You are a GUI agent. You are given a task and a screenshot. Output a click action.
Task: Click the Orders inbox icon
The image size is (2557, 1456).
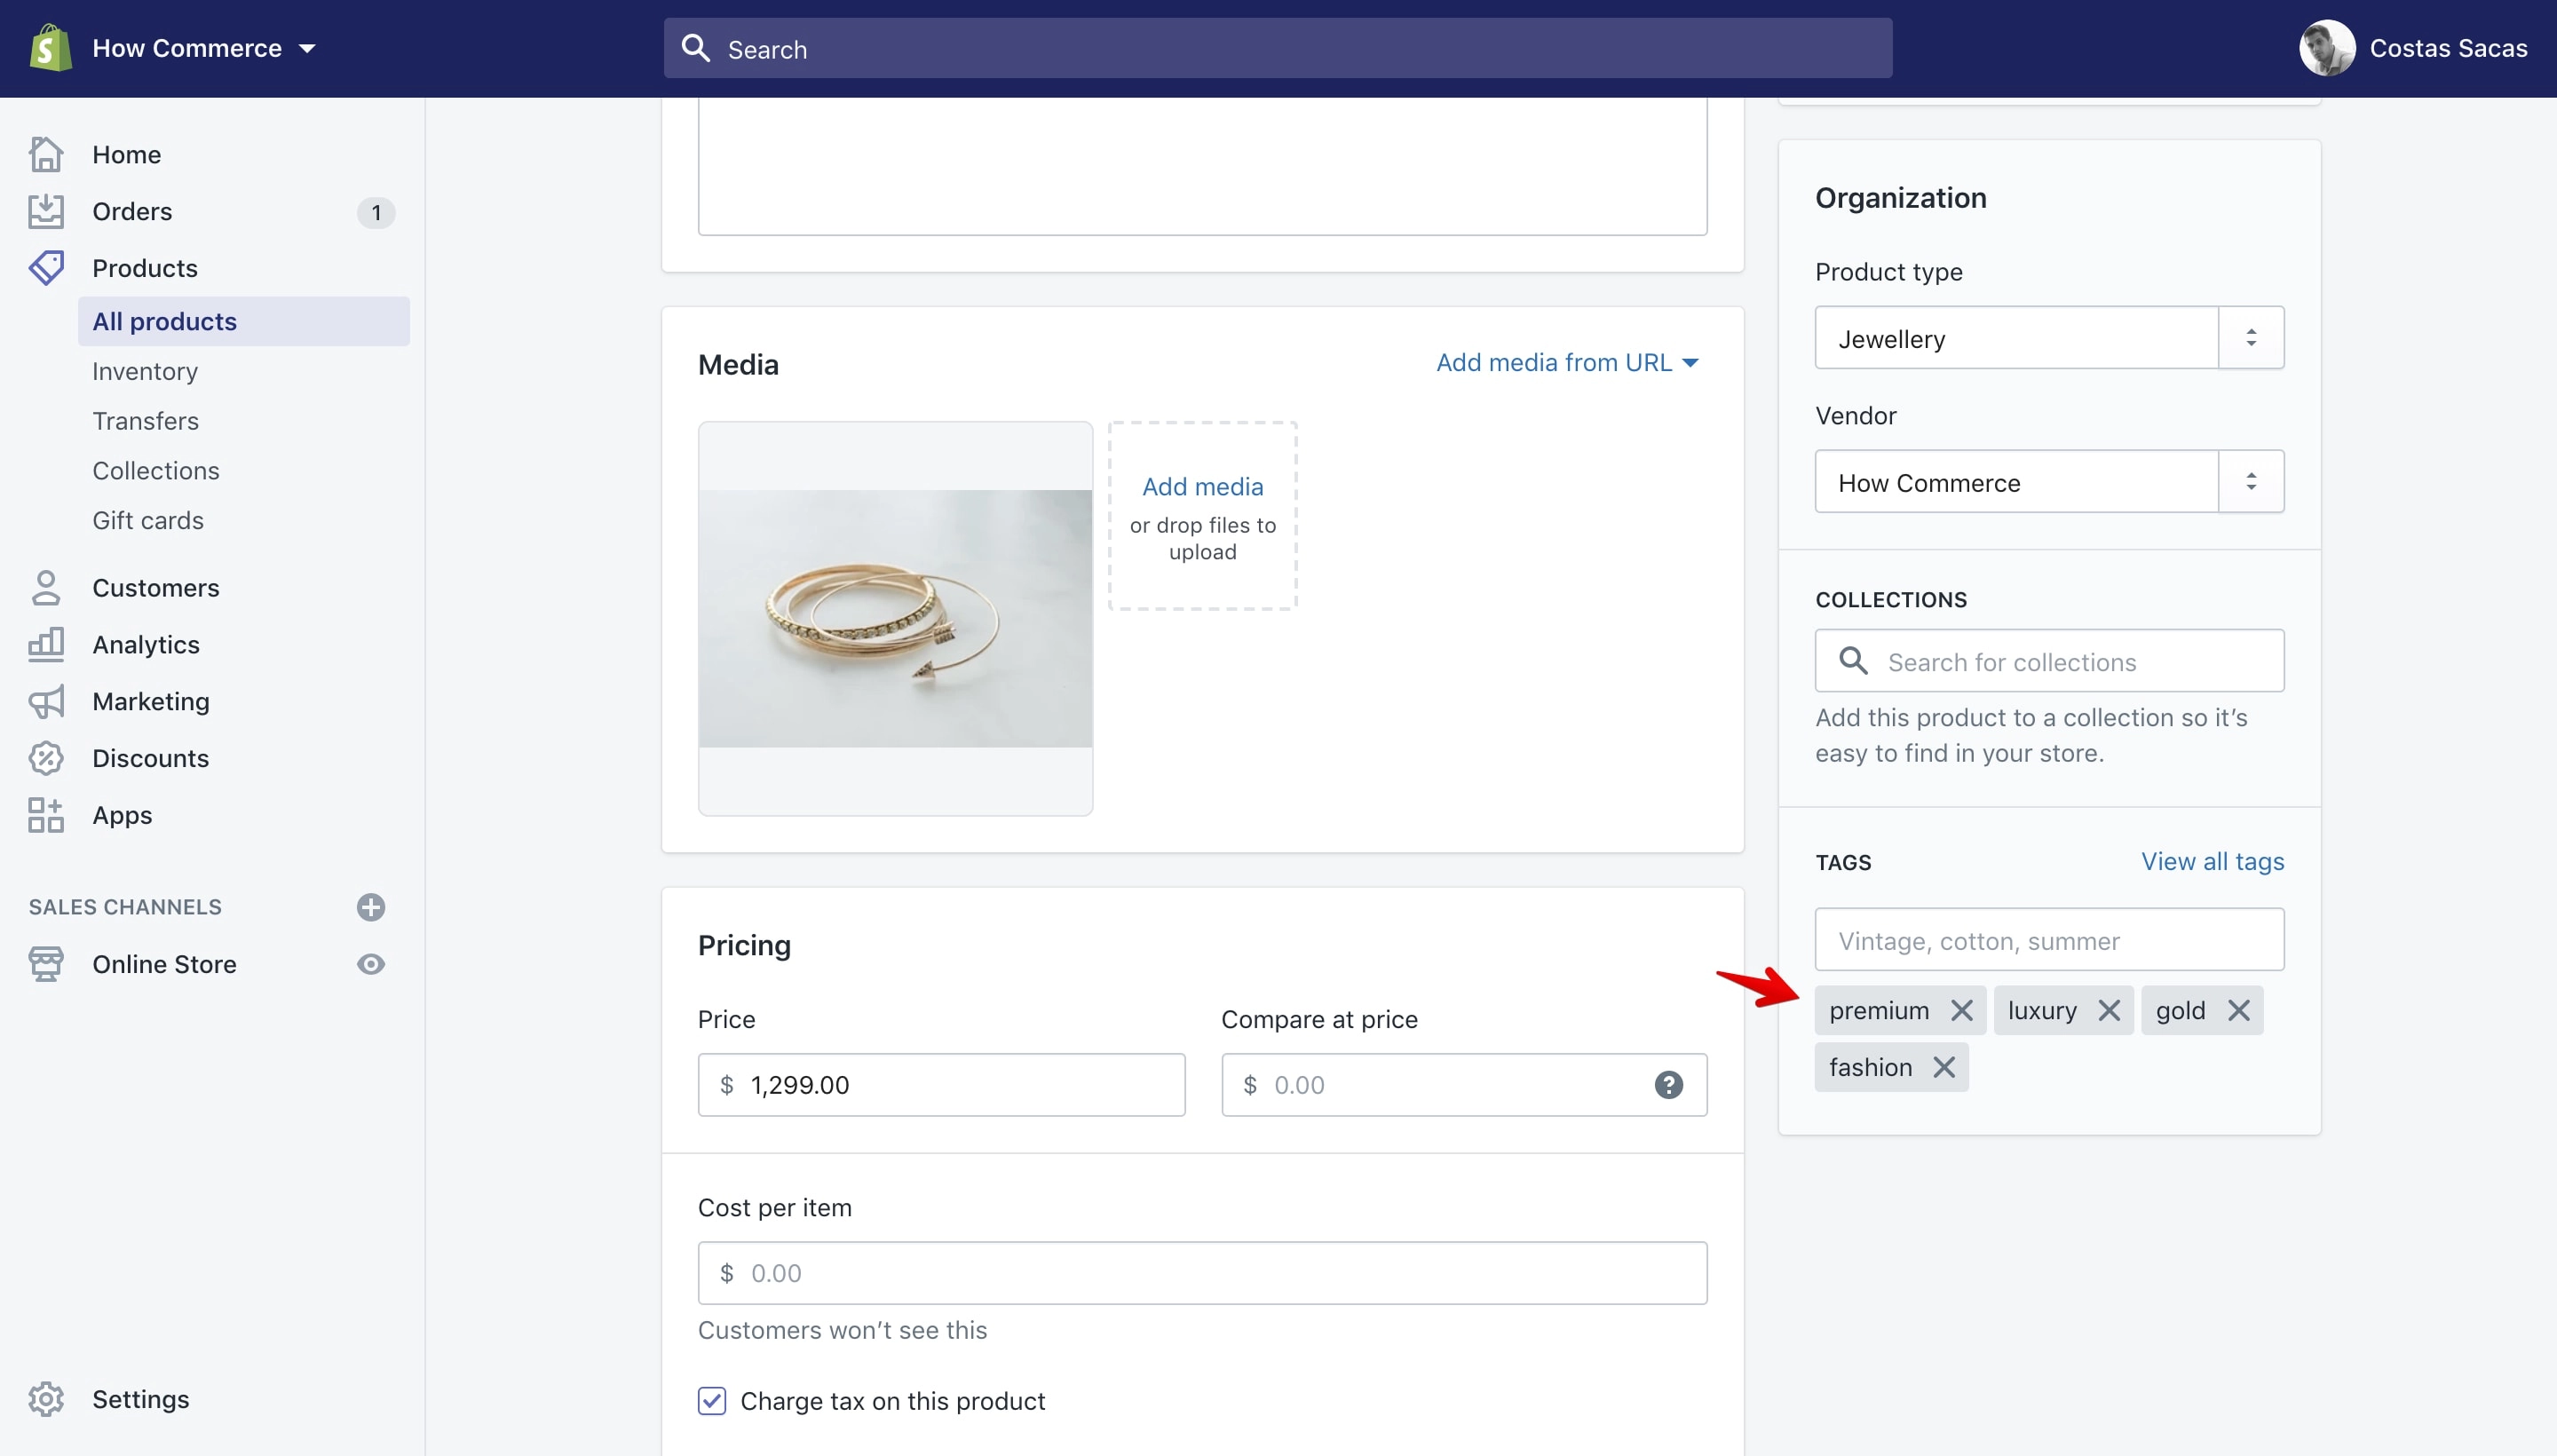click(x=46, y=211)
